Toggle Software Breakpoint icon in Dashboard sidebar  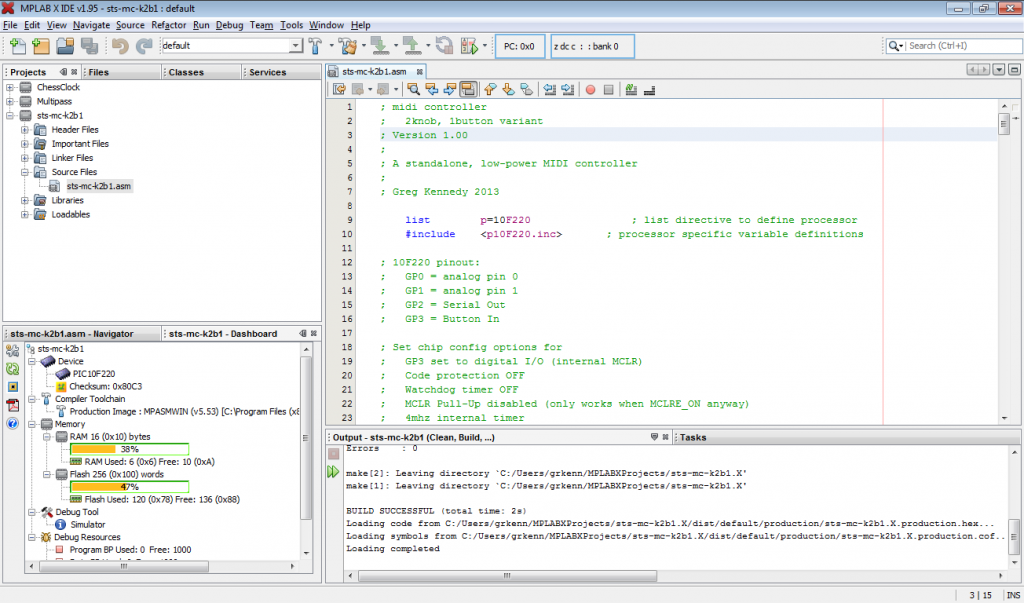12,387
